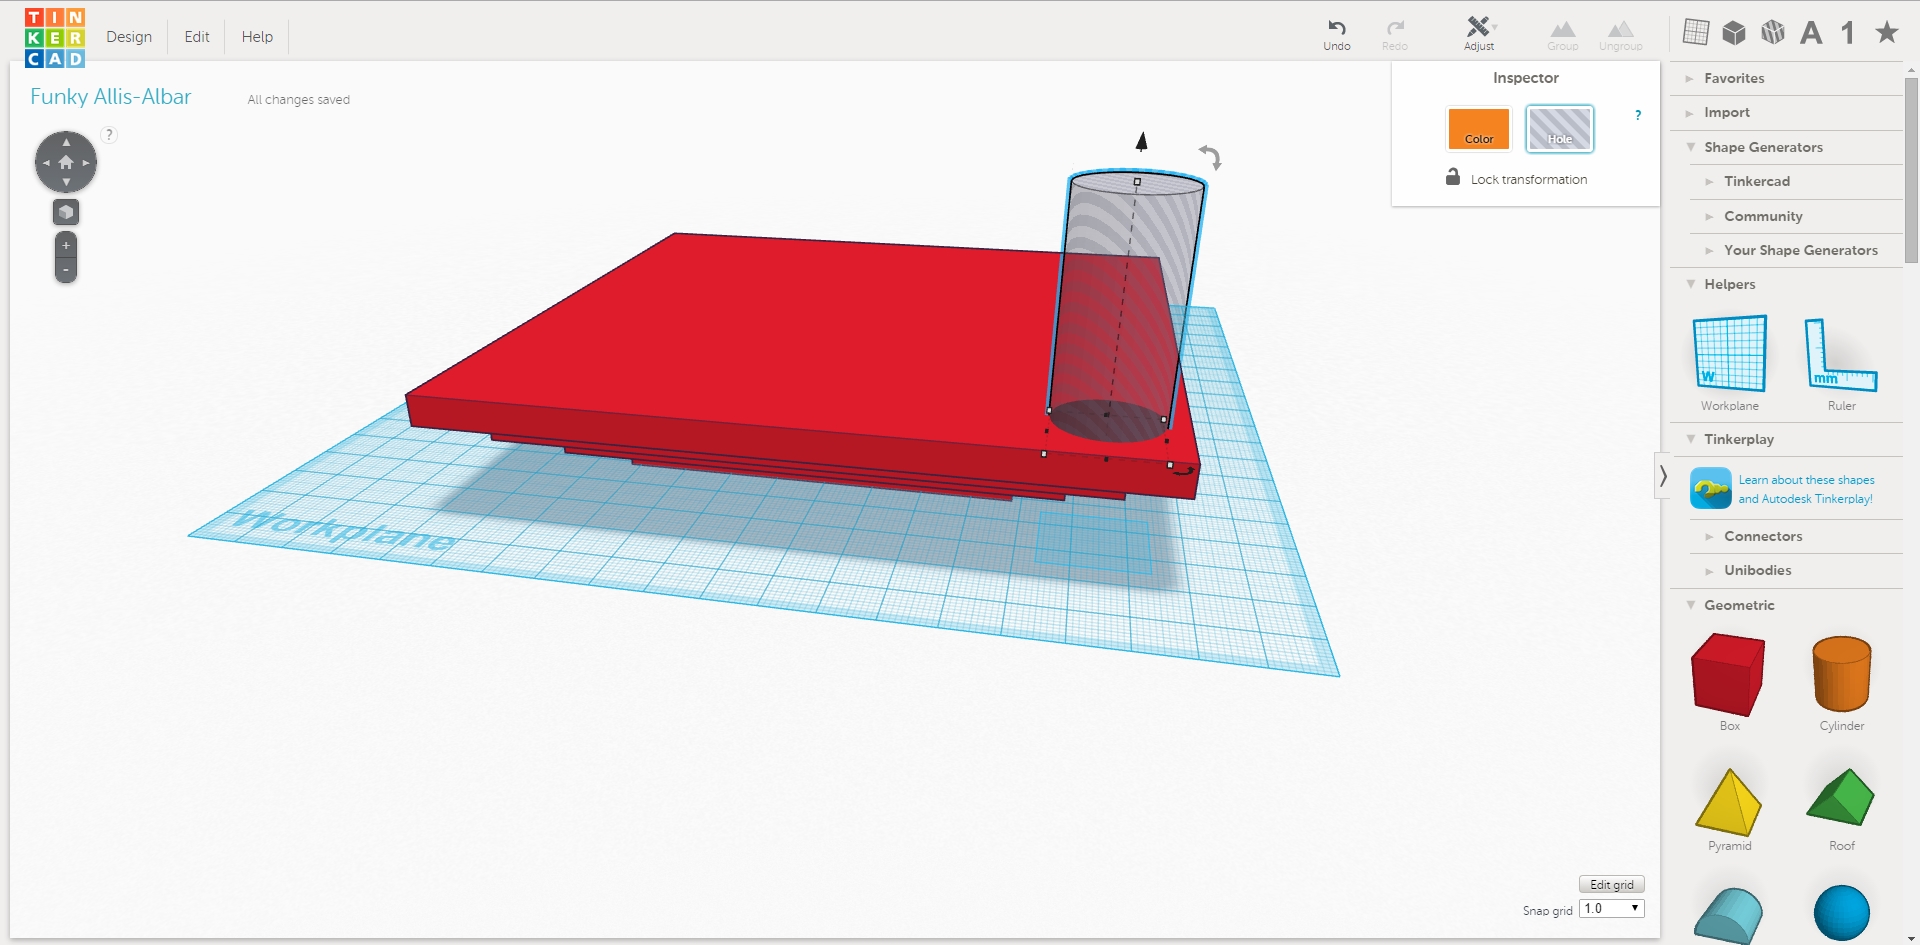Viewport: 1920px width, 945px height.
Task: Open the Learn about these shapes link
Action: click(1806, 489)
